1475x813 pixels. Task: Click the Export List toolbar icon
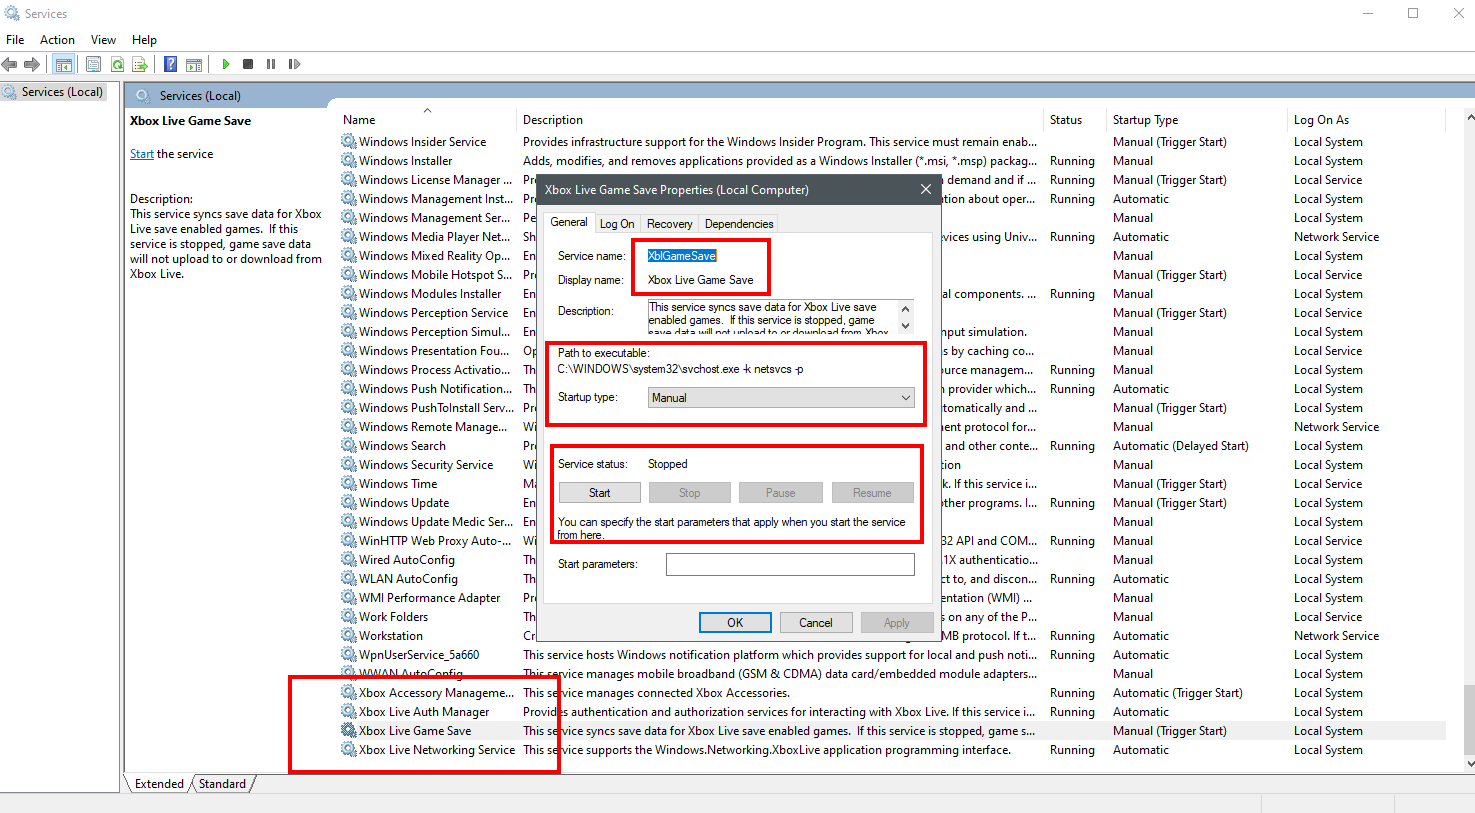click(140, 64)
